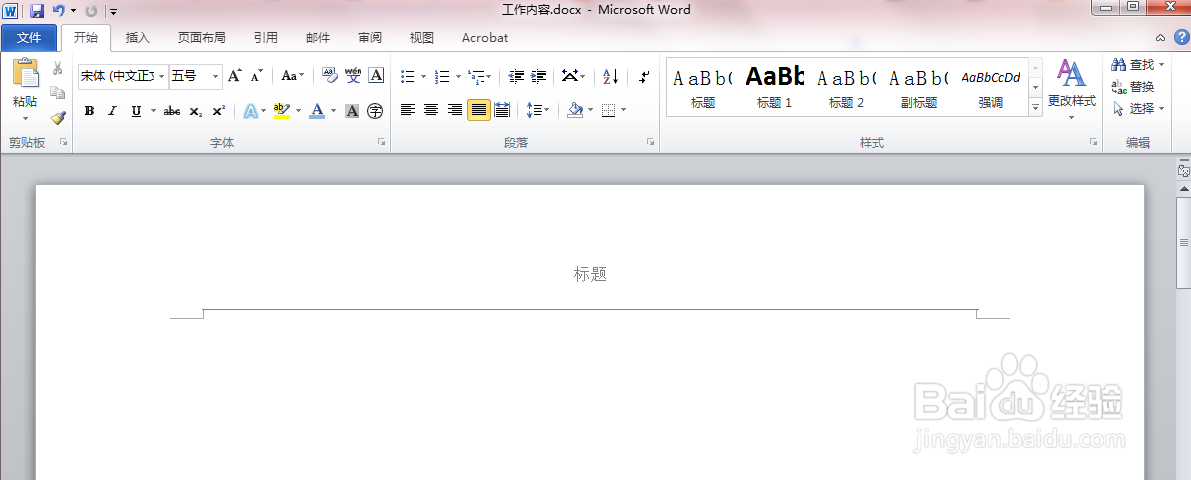Toggle strikethrough formatting
The image size is (1191, 480).
(172, 111)
